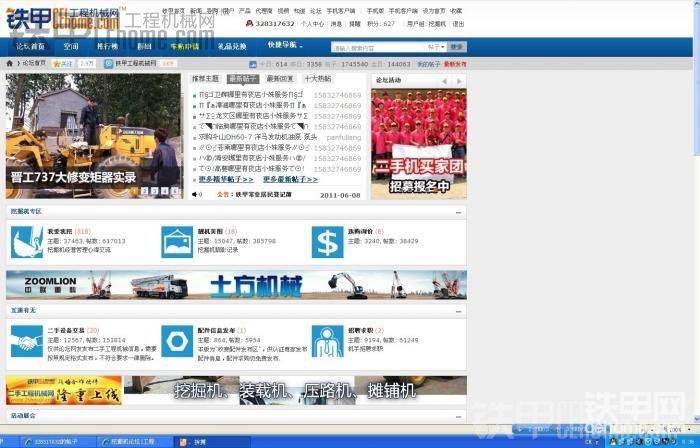Viewport: 700px width, 448px height.
Task: Open the 二手机买家团 activity image
Action: 419,143
